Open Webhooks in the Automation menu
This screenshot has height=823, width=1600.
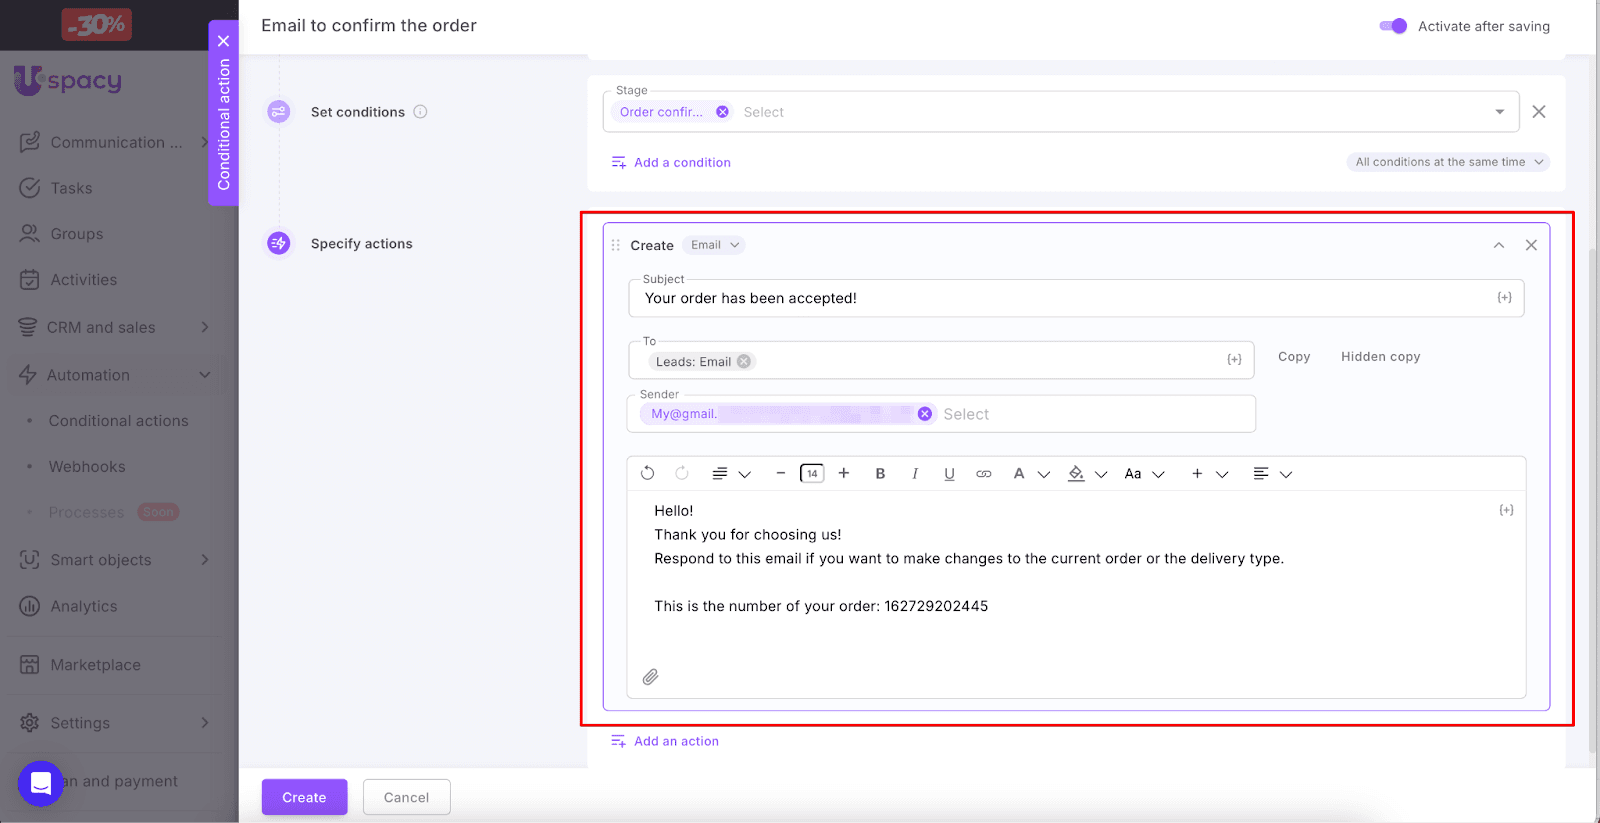pos(87,467)
